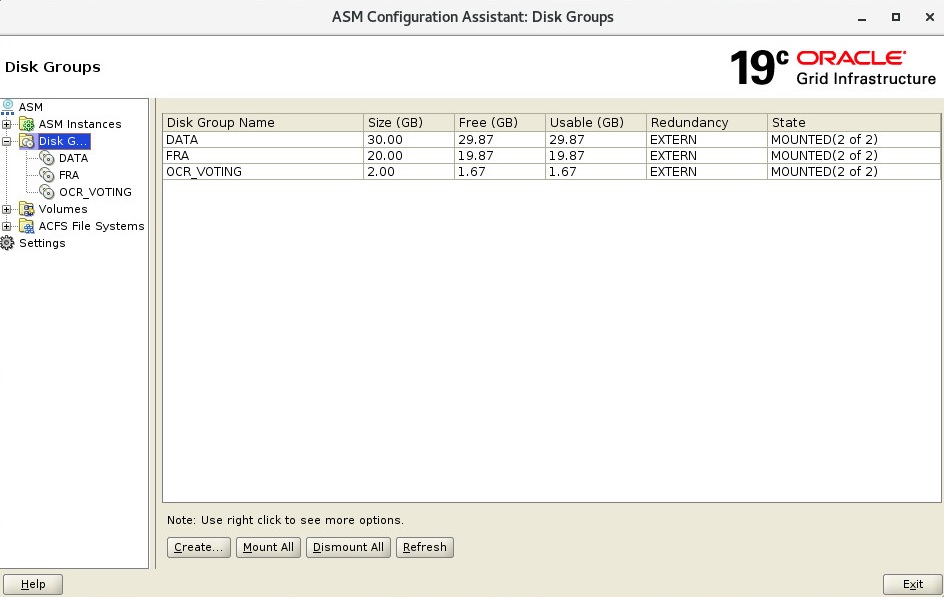The image size is (944, 597).
Task: Collapse the Disk Groups tree node
Action: tap(7, 141)
